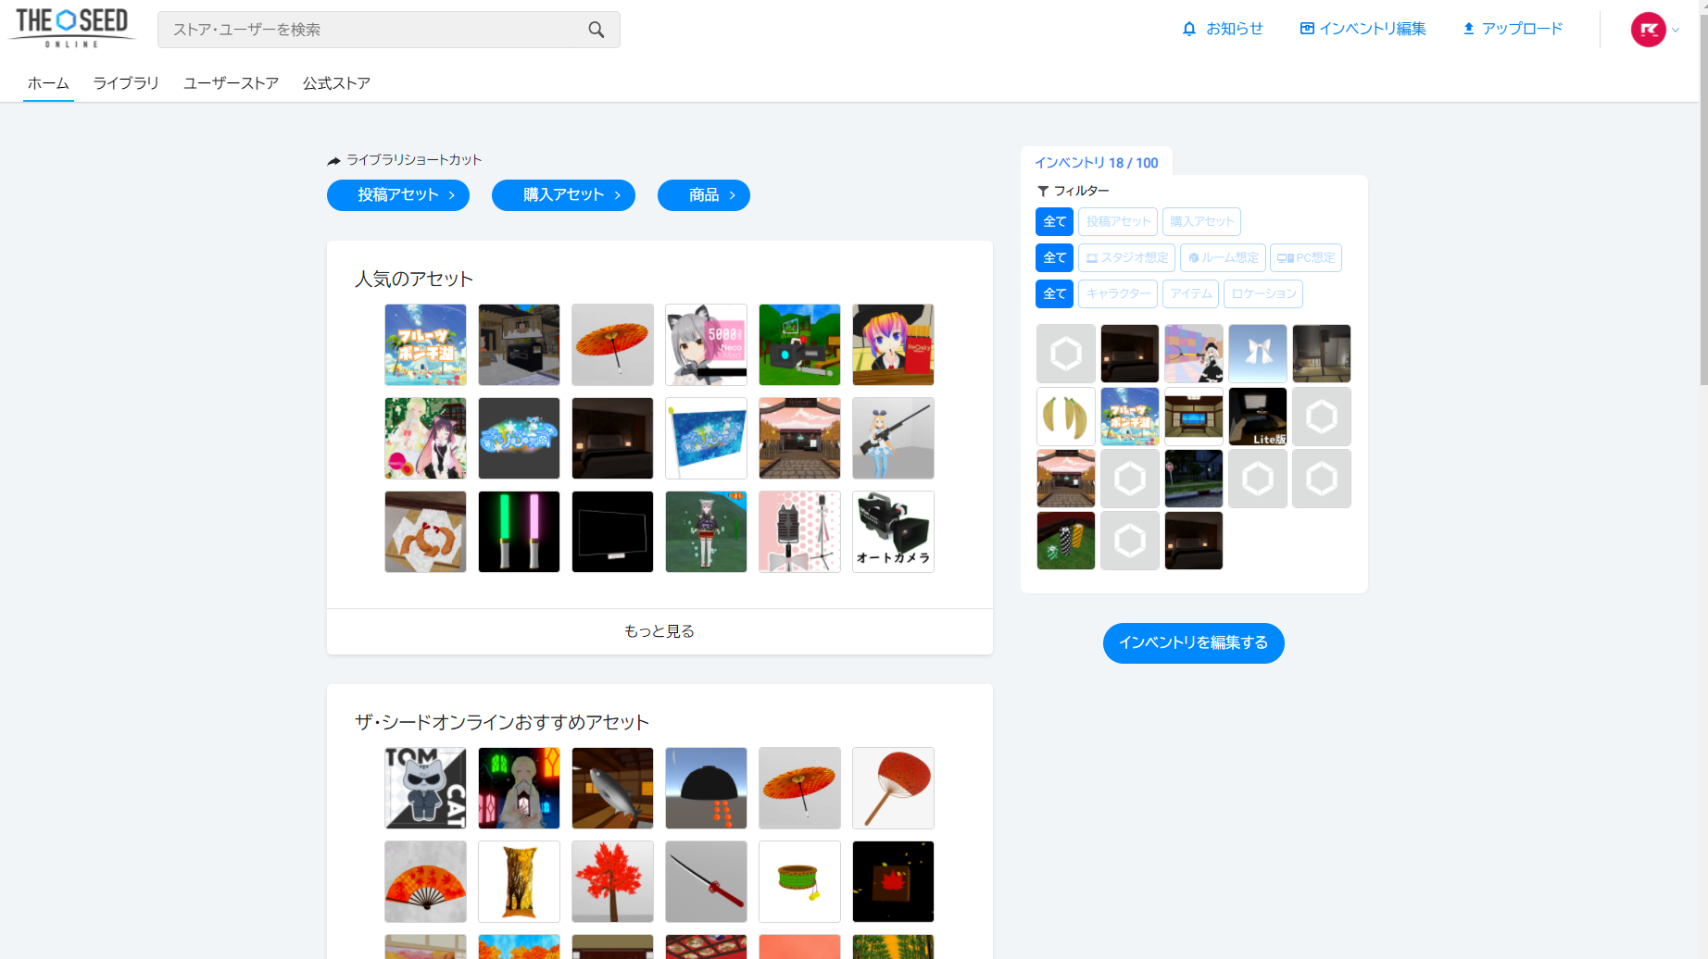Image resolution: width=1708 pixels, height=959 pixels.
Task: Open the blonde girl with rifle thumbnail
Action: pos(893,438)
